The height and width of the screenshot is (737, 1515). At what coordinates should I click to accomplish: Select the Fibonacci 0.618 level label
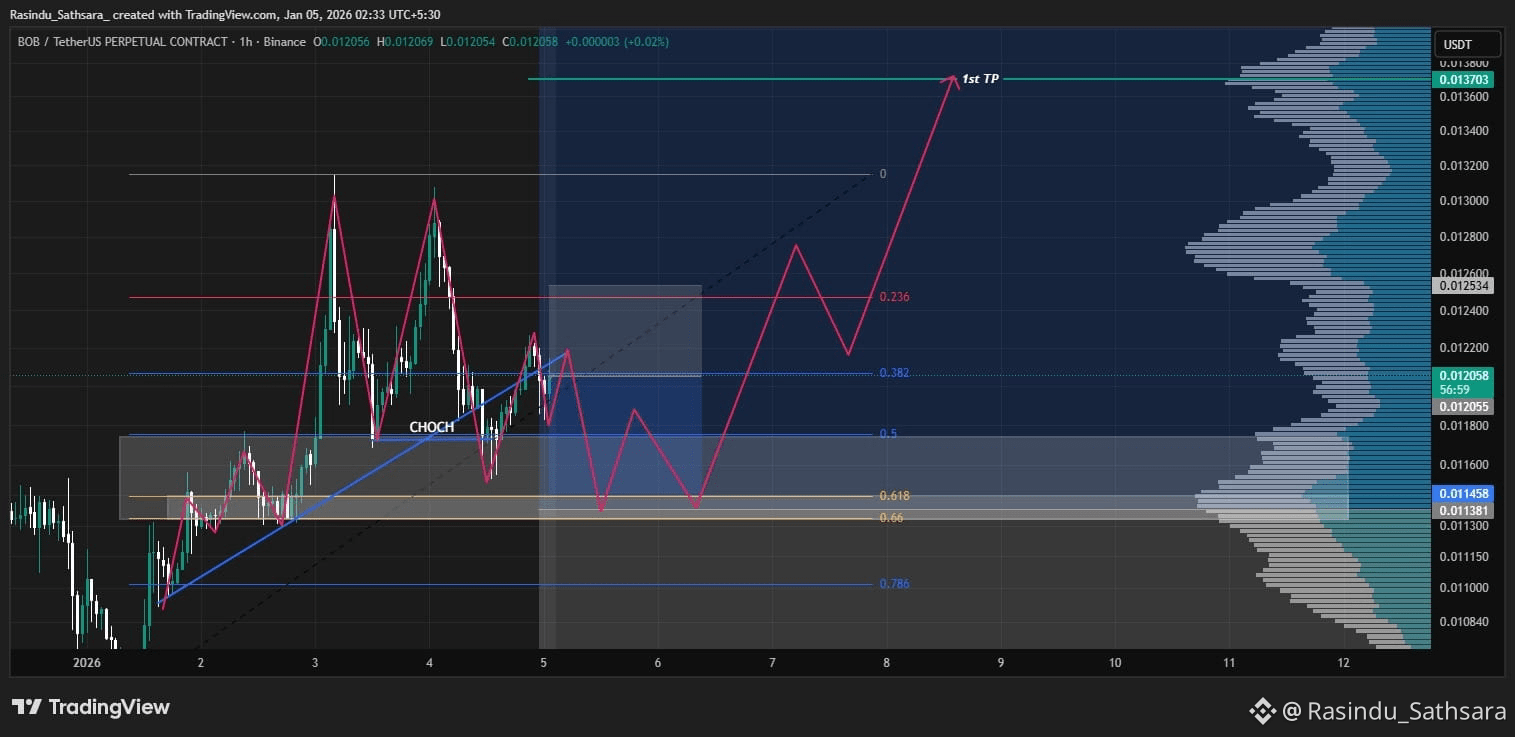(x=894, y=496)
